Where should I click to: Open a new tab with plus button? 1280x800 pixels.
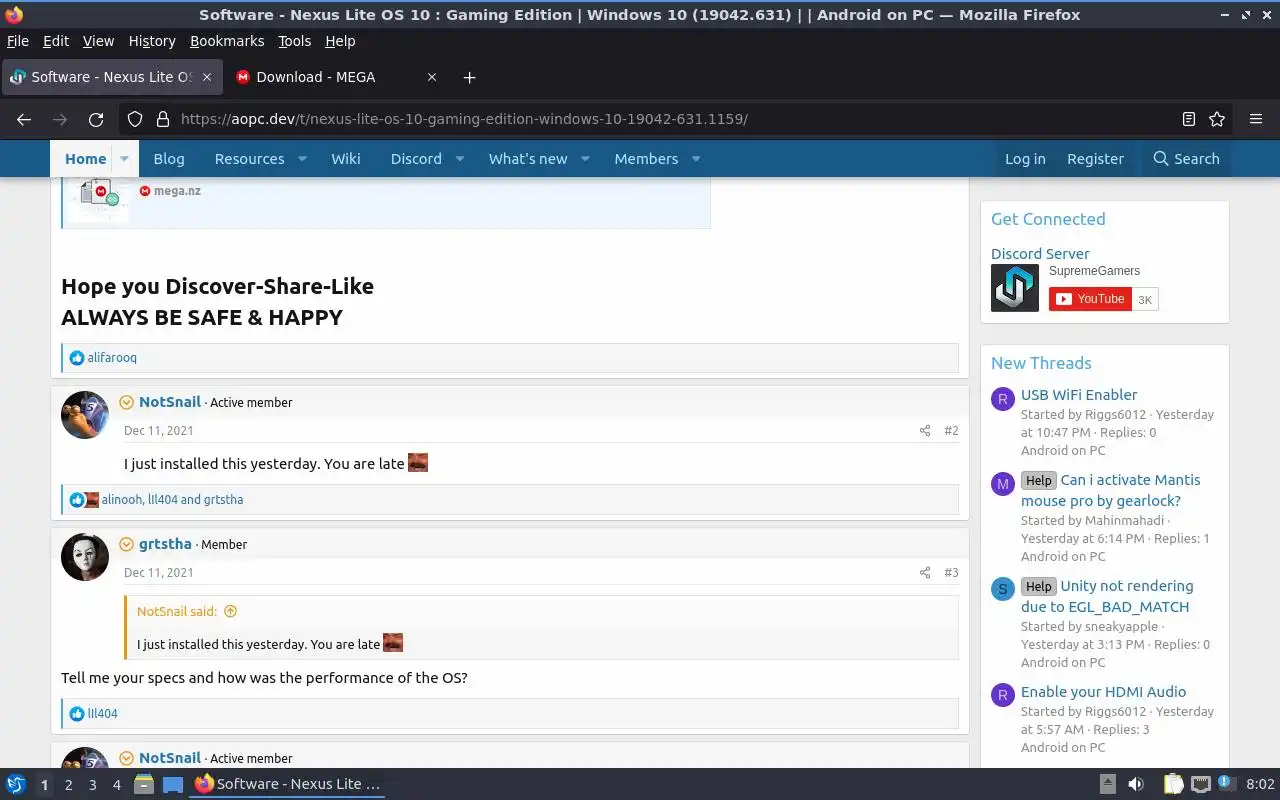coord(470,77)
